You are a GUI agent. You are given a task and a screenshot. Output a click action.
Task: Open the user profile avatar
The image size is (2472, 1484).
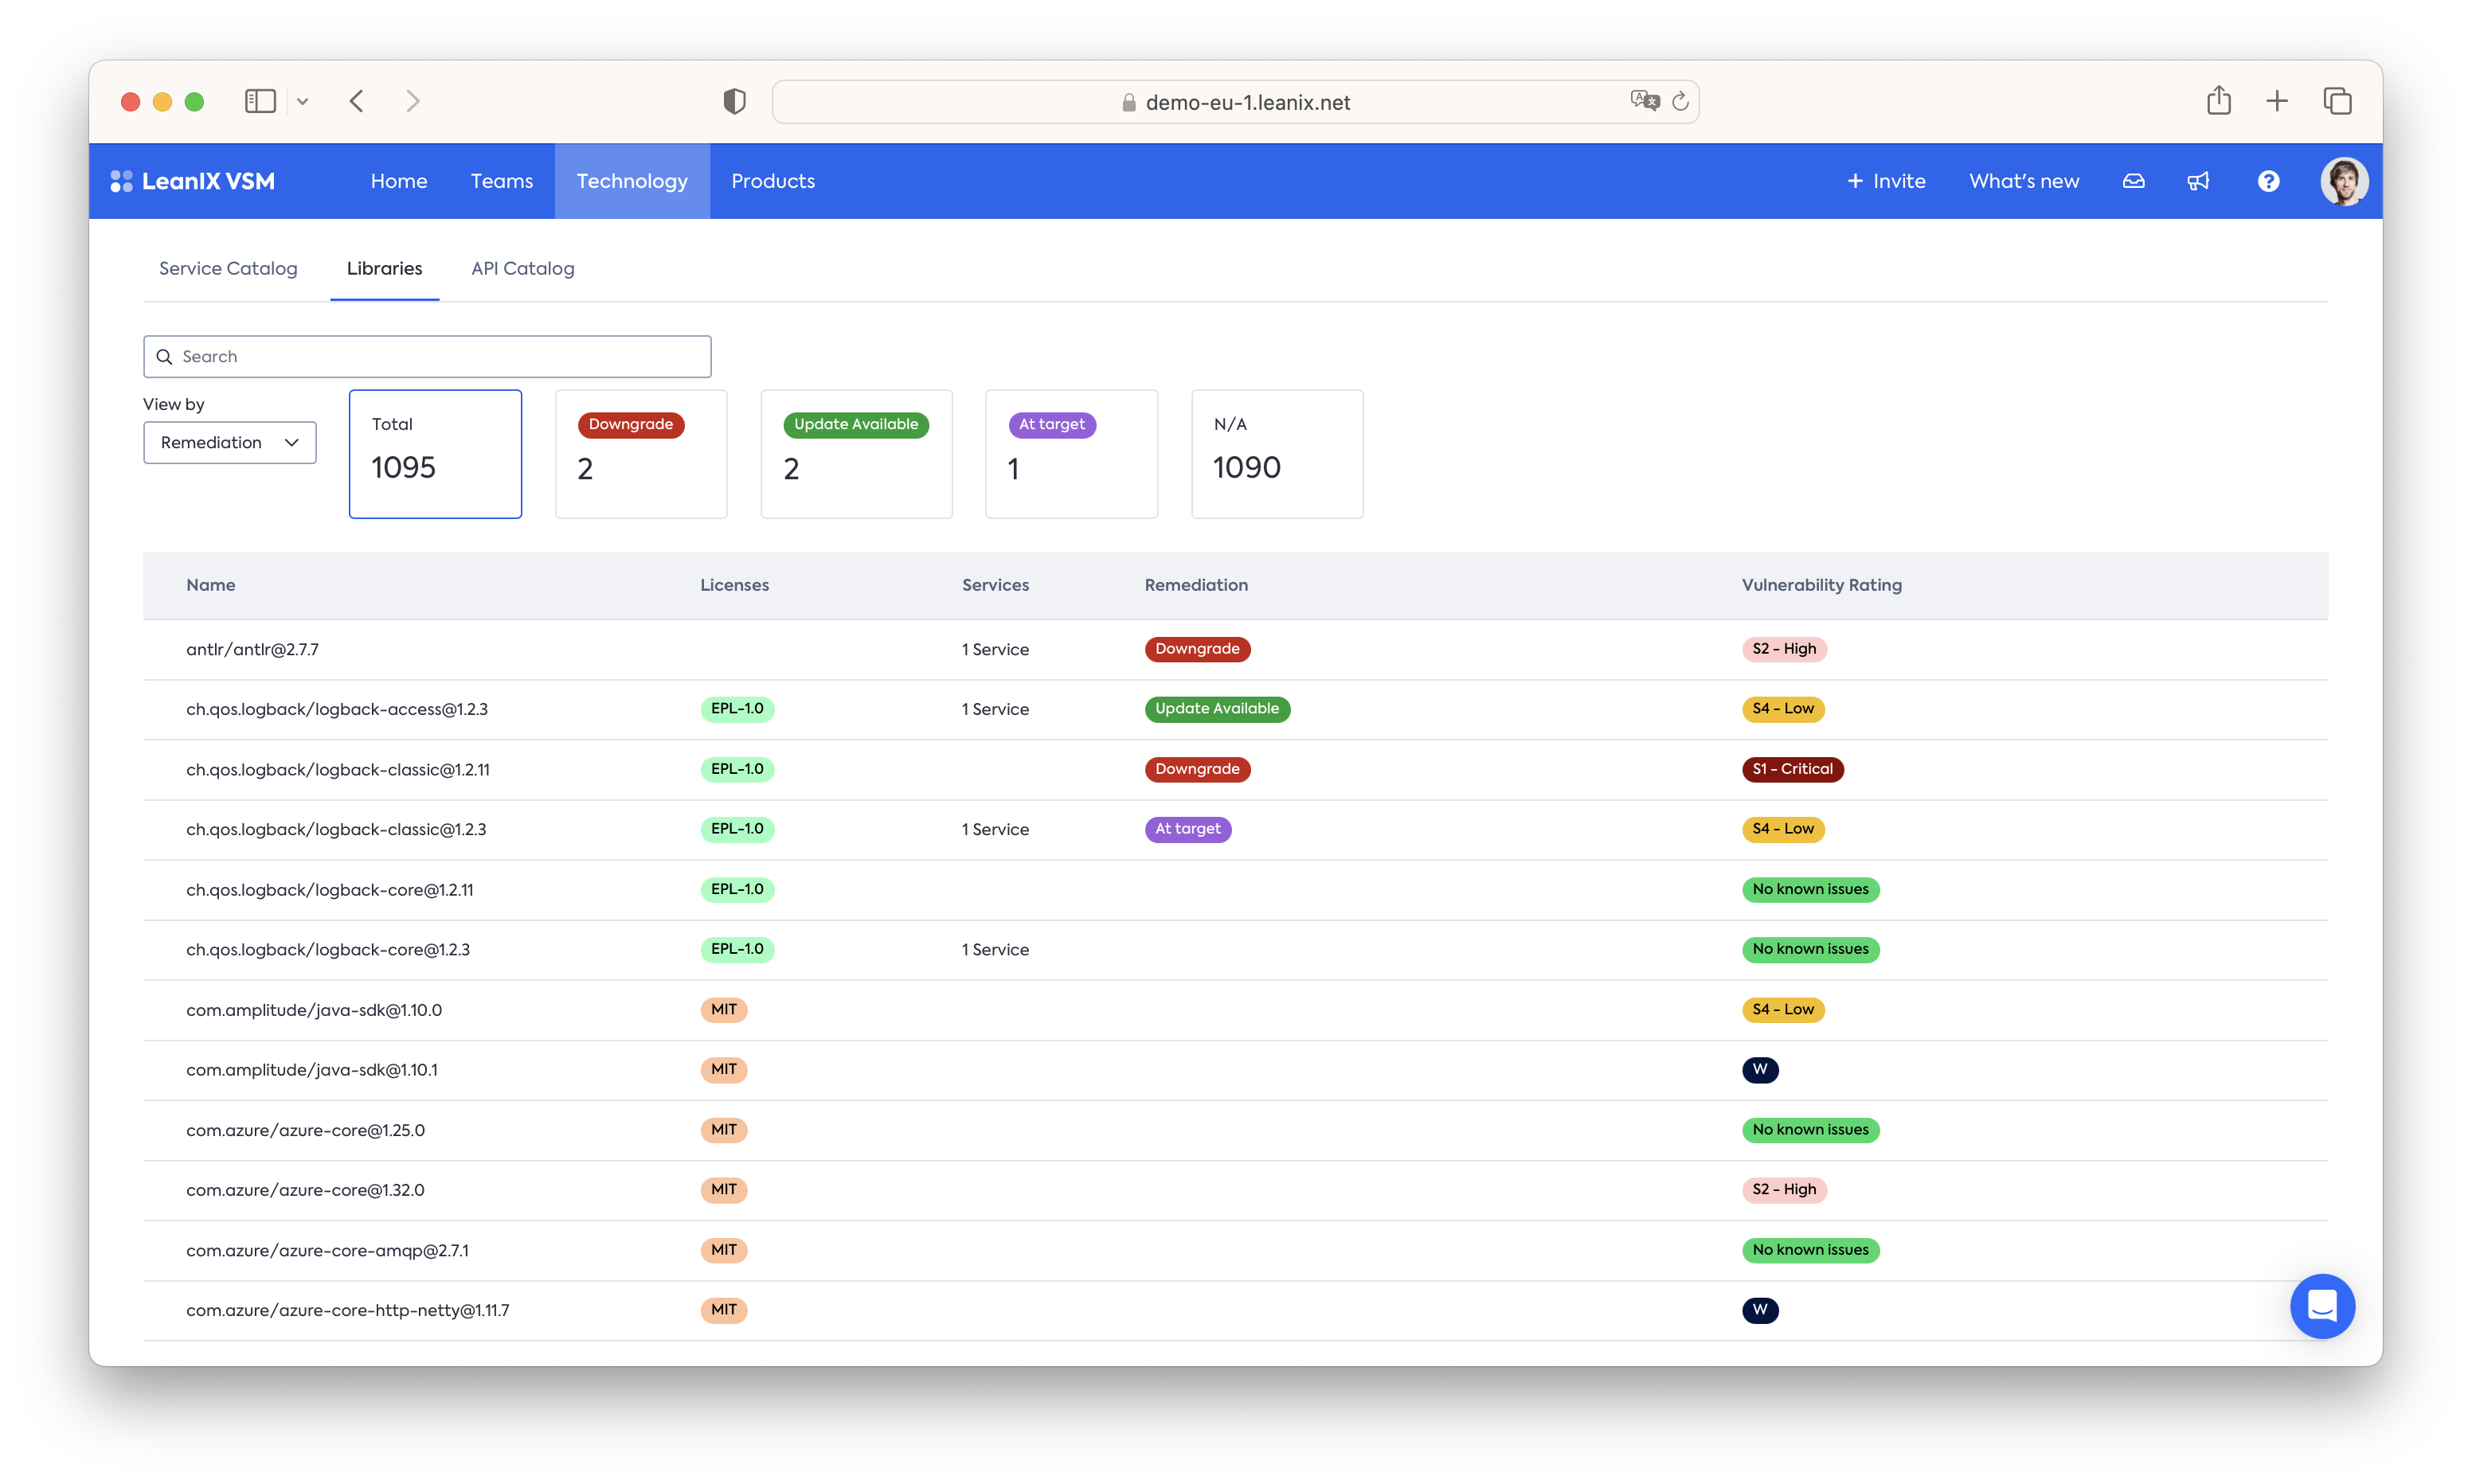(2343, 181)
